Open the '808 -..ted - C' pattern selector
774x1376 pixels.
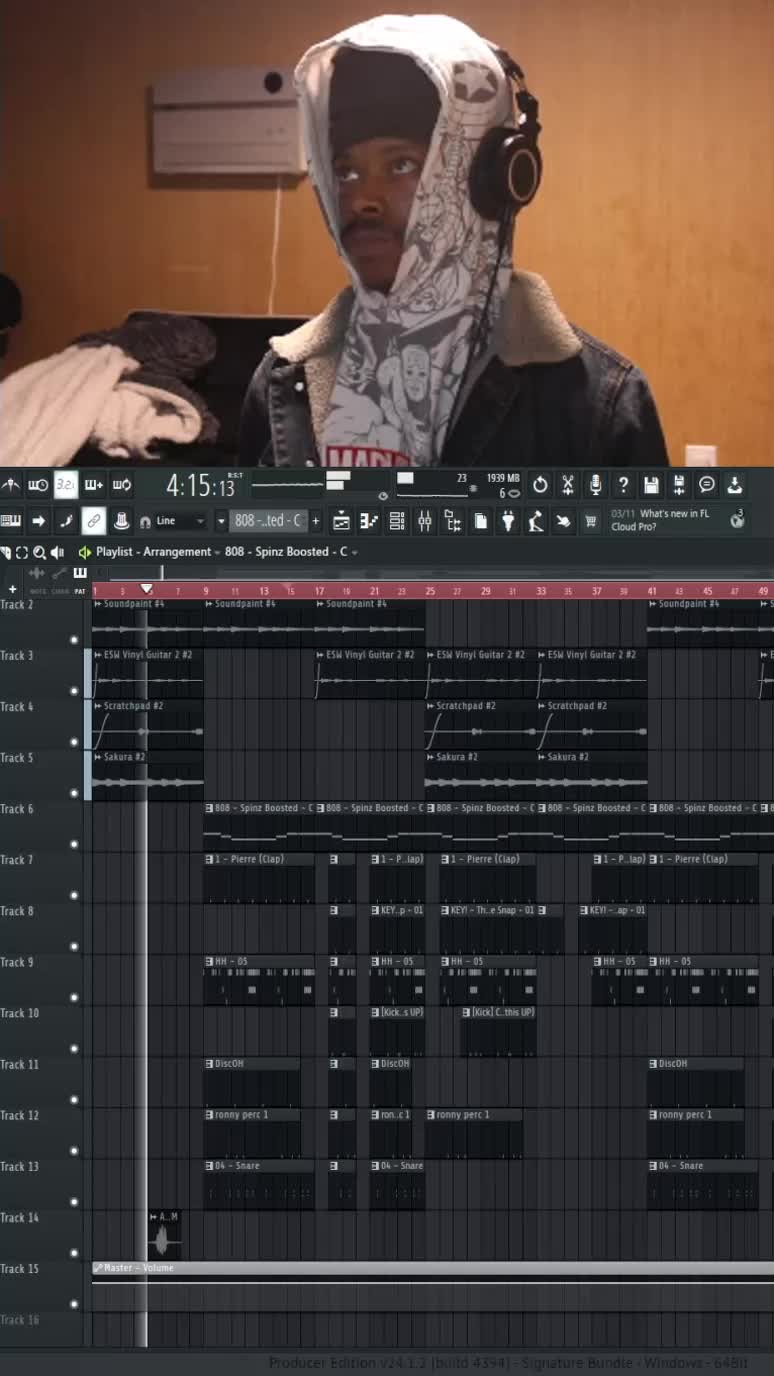[x=267, y=520]
